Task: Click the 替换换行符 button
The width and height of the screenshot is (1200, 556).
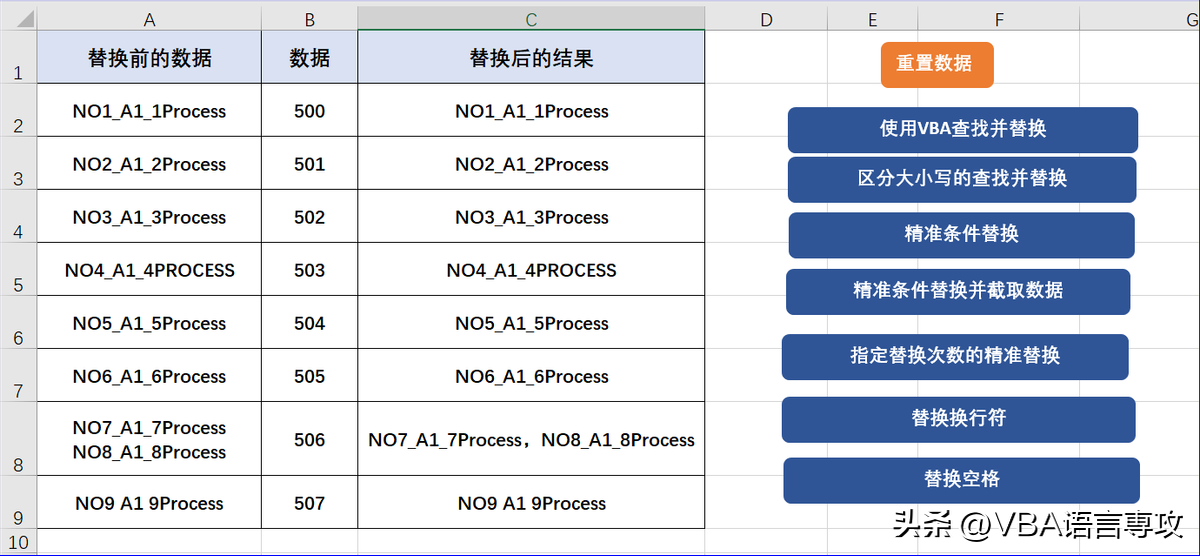Action: tap(958, 419)
